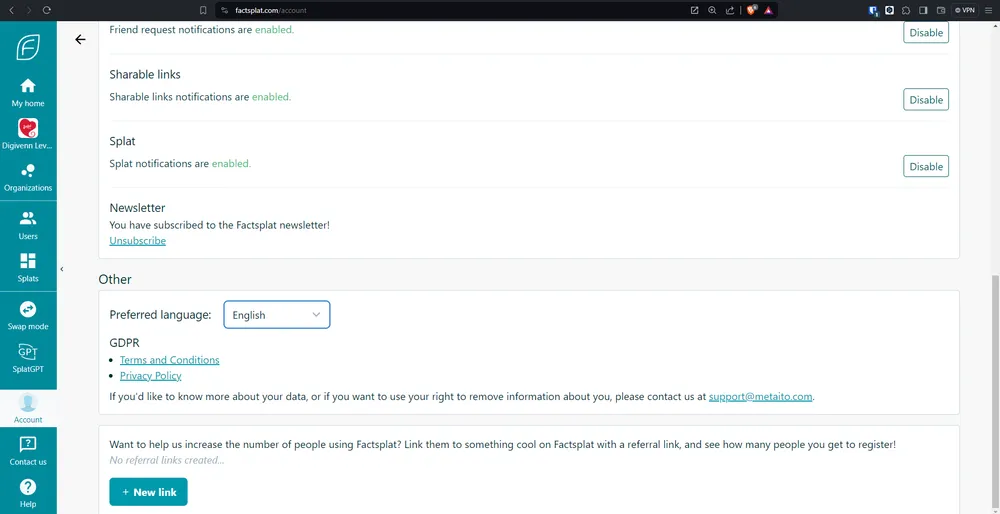Disable friend request notifications

coord(925,33)
